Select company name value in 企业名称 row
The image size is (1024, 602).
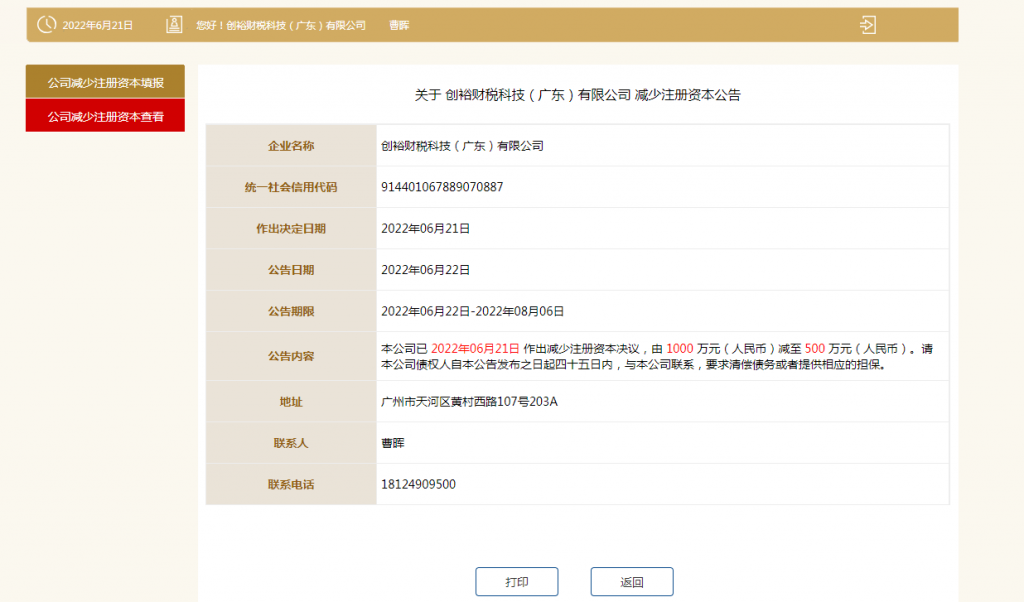coord(462,146)
